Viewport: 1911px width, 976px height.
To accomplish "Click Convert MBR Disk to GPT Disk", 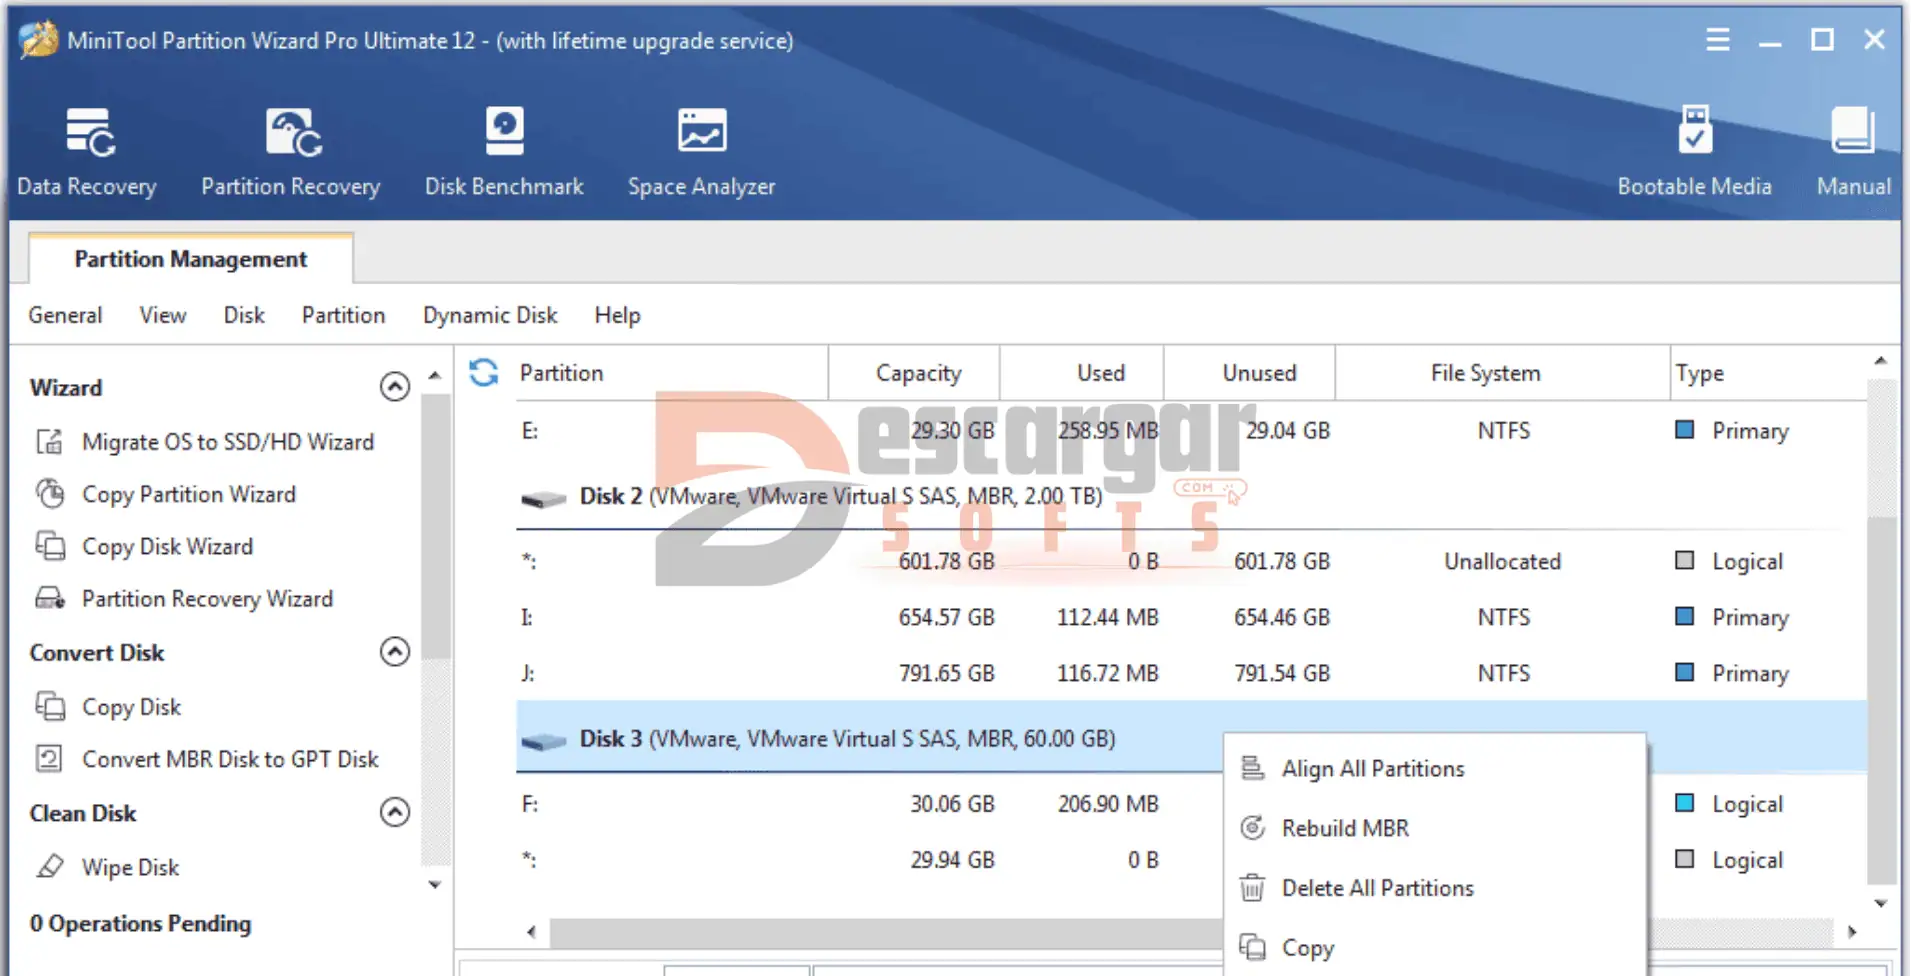I will (230, 759).
